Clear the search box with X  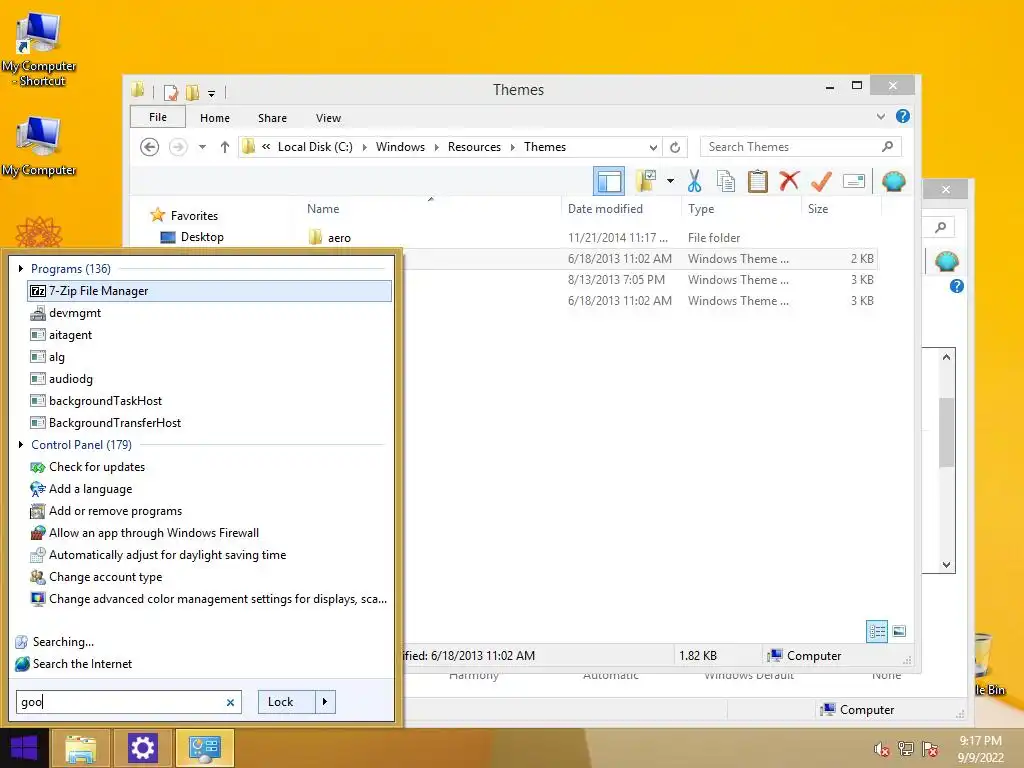point(230,702)
